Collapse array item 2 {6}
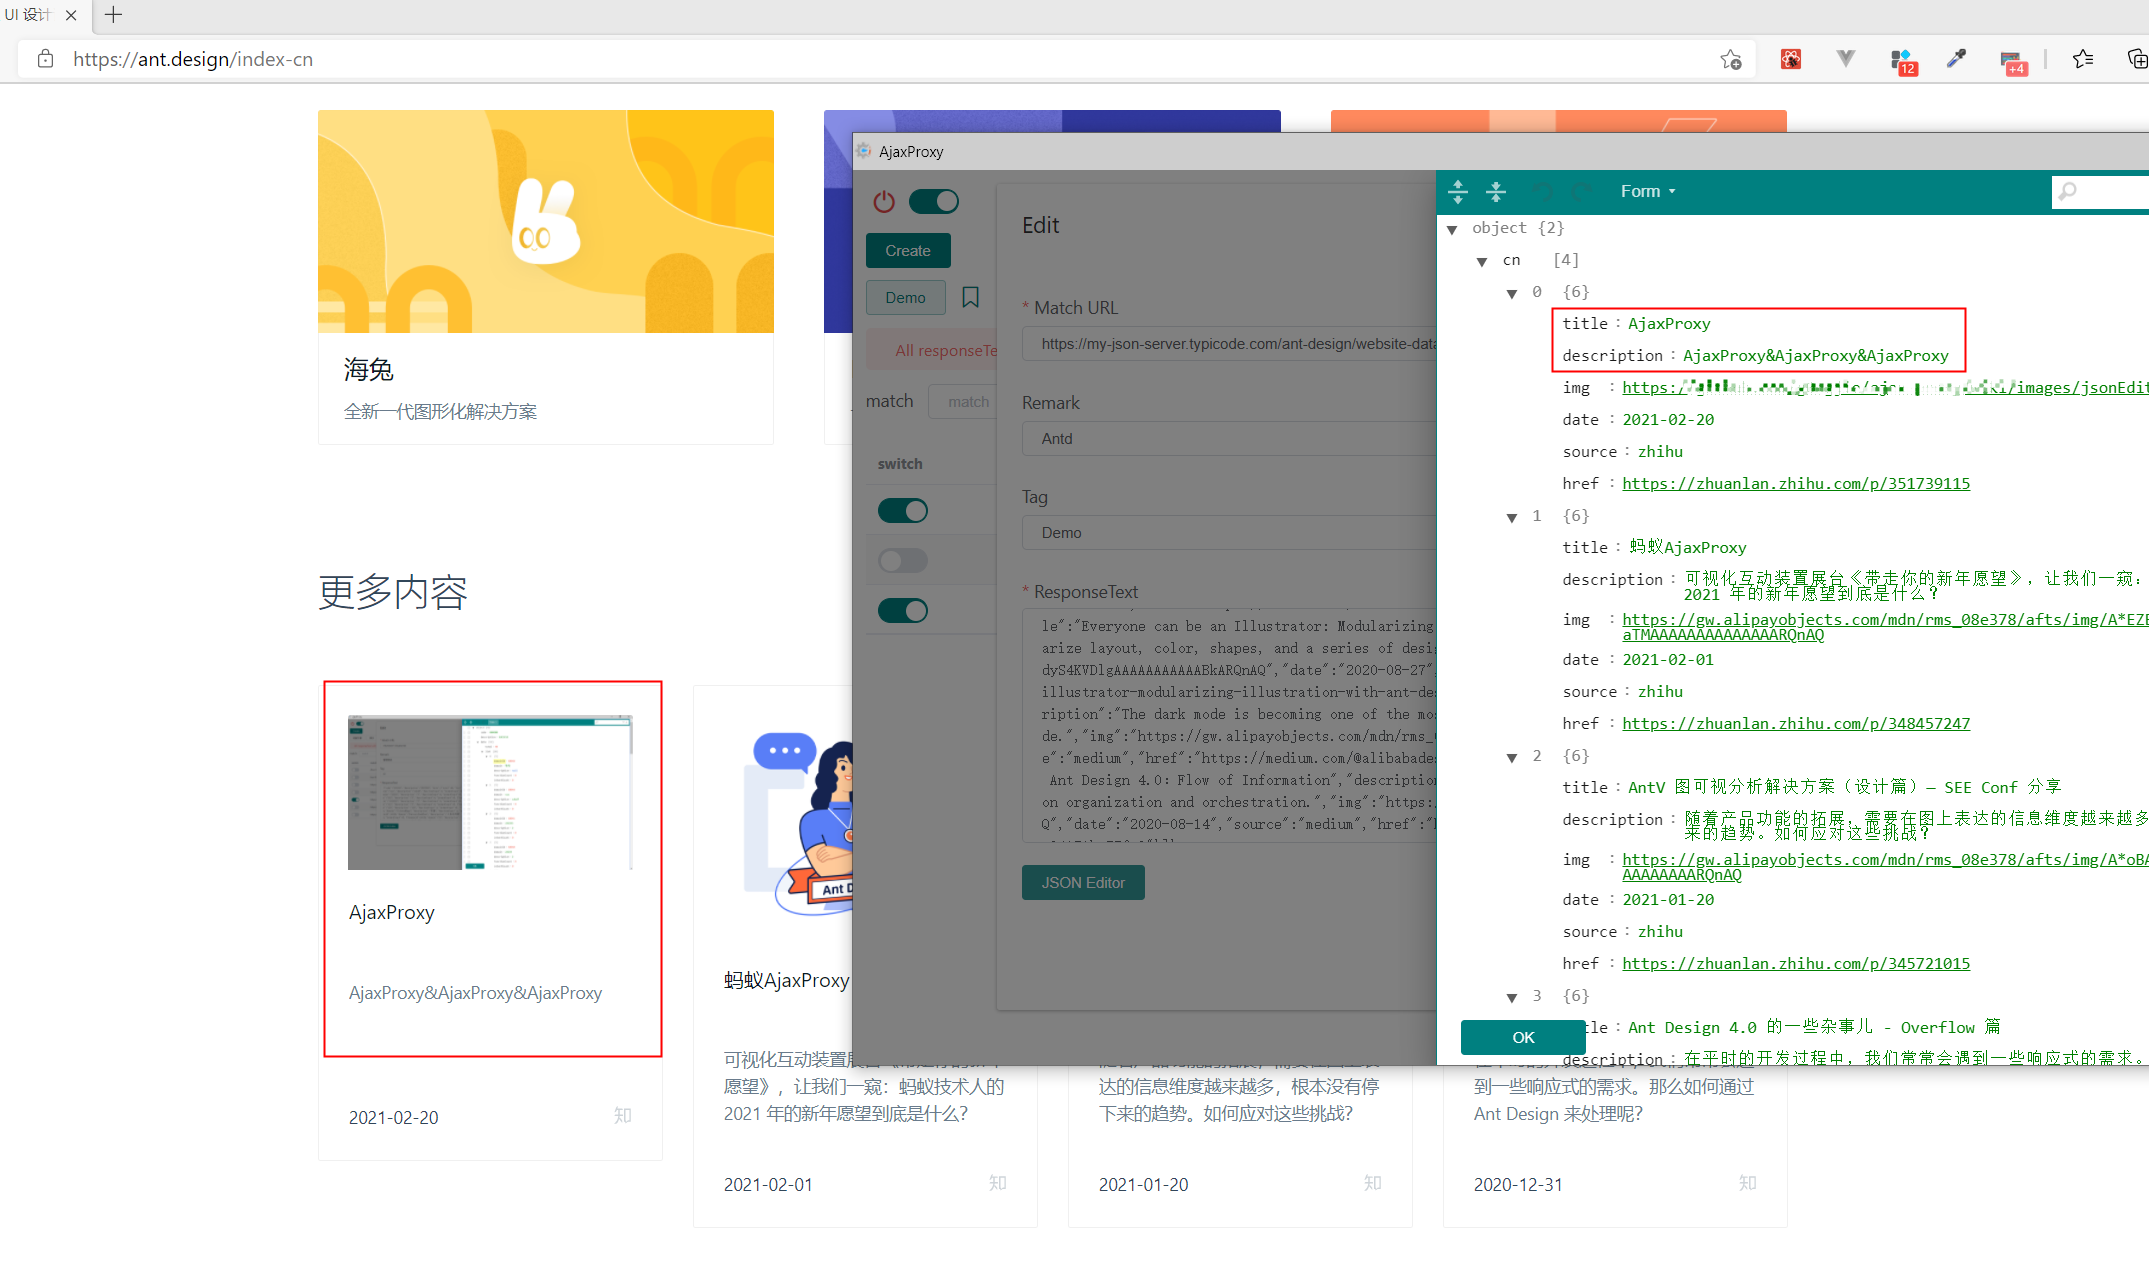The image size is (2149, 1285). click(x=1512, y=757)
